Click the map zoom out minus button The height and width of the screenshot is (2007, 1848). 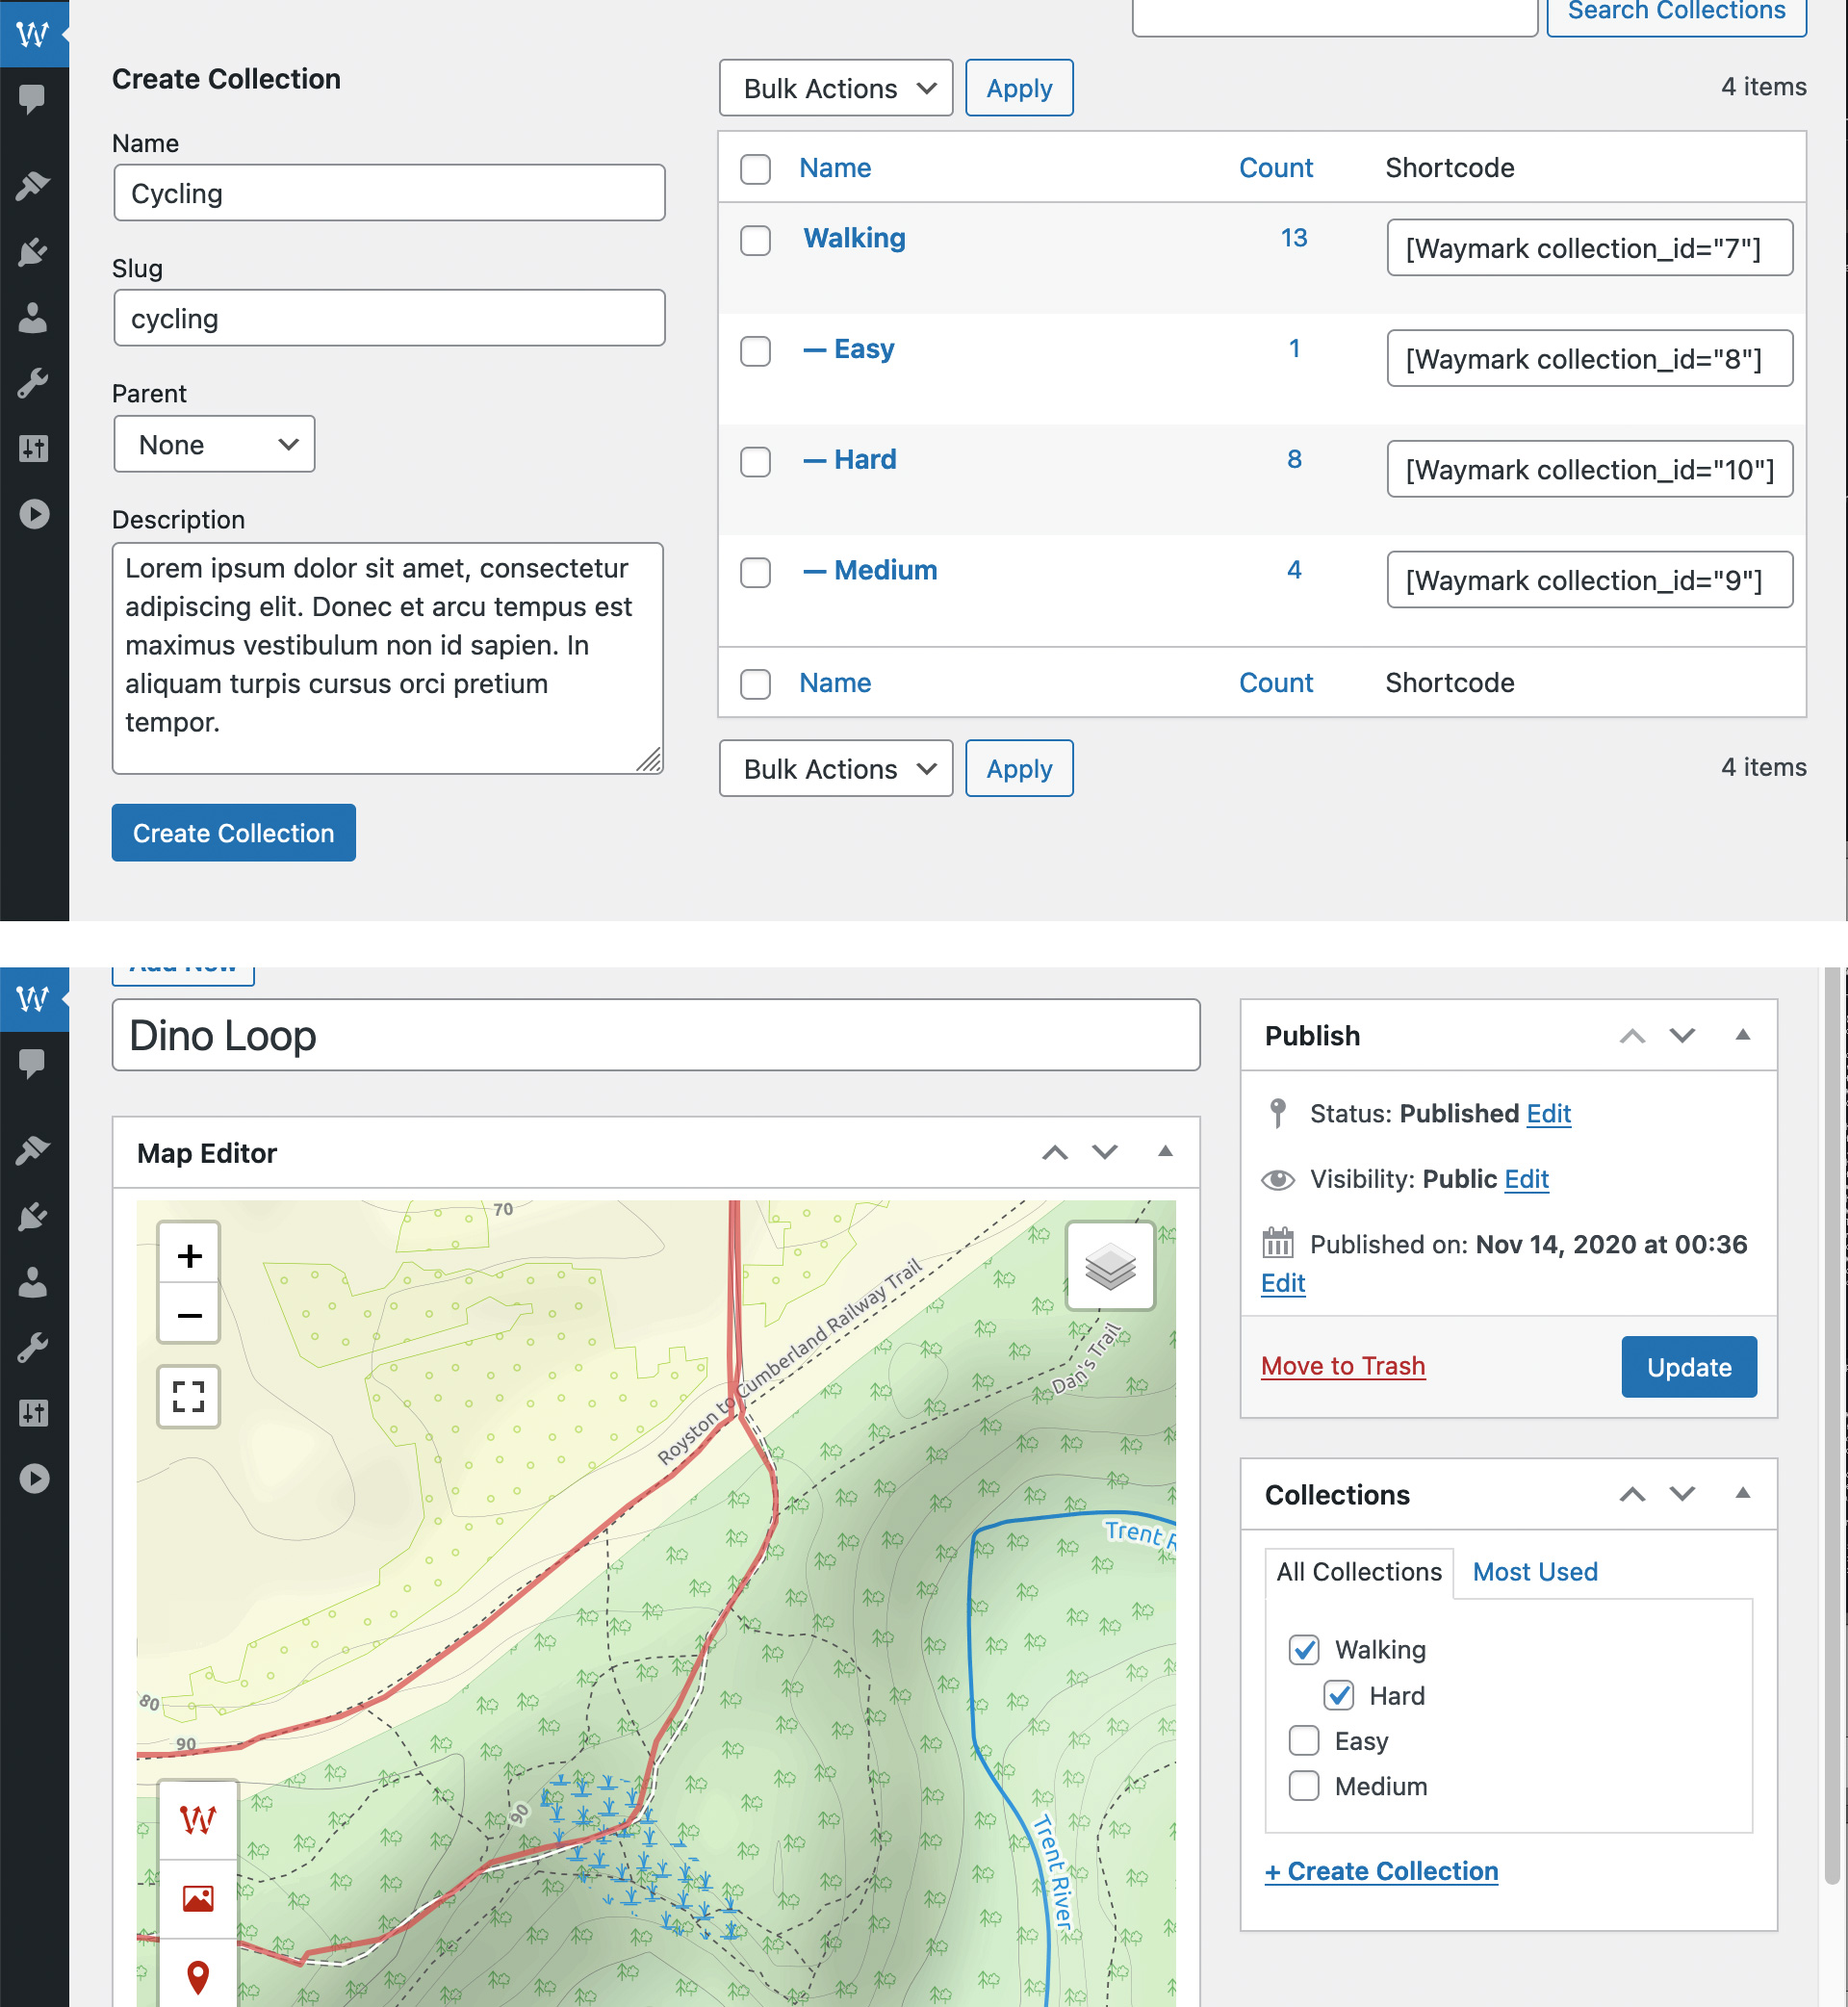(189, 1315)
